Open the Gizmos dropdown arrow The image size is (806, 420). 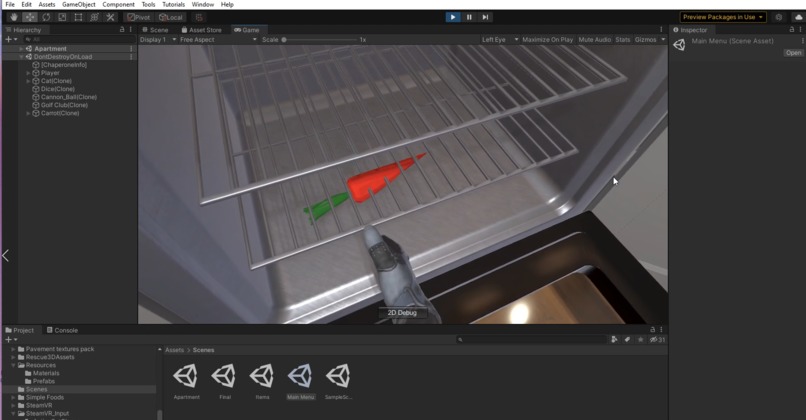(663, 40)
